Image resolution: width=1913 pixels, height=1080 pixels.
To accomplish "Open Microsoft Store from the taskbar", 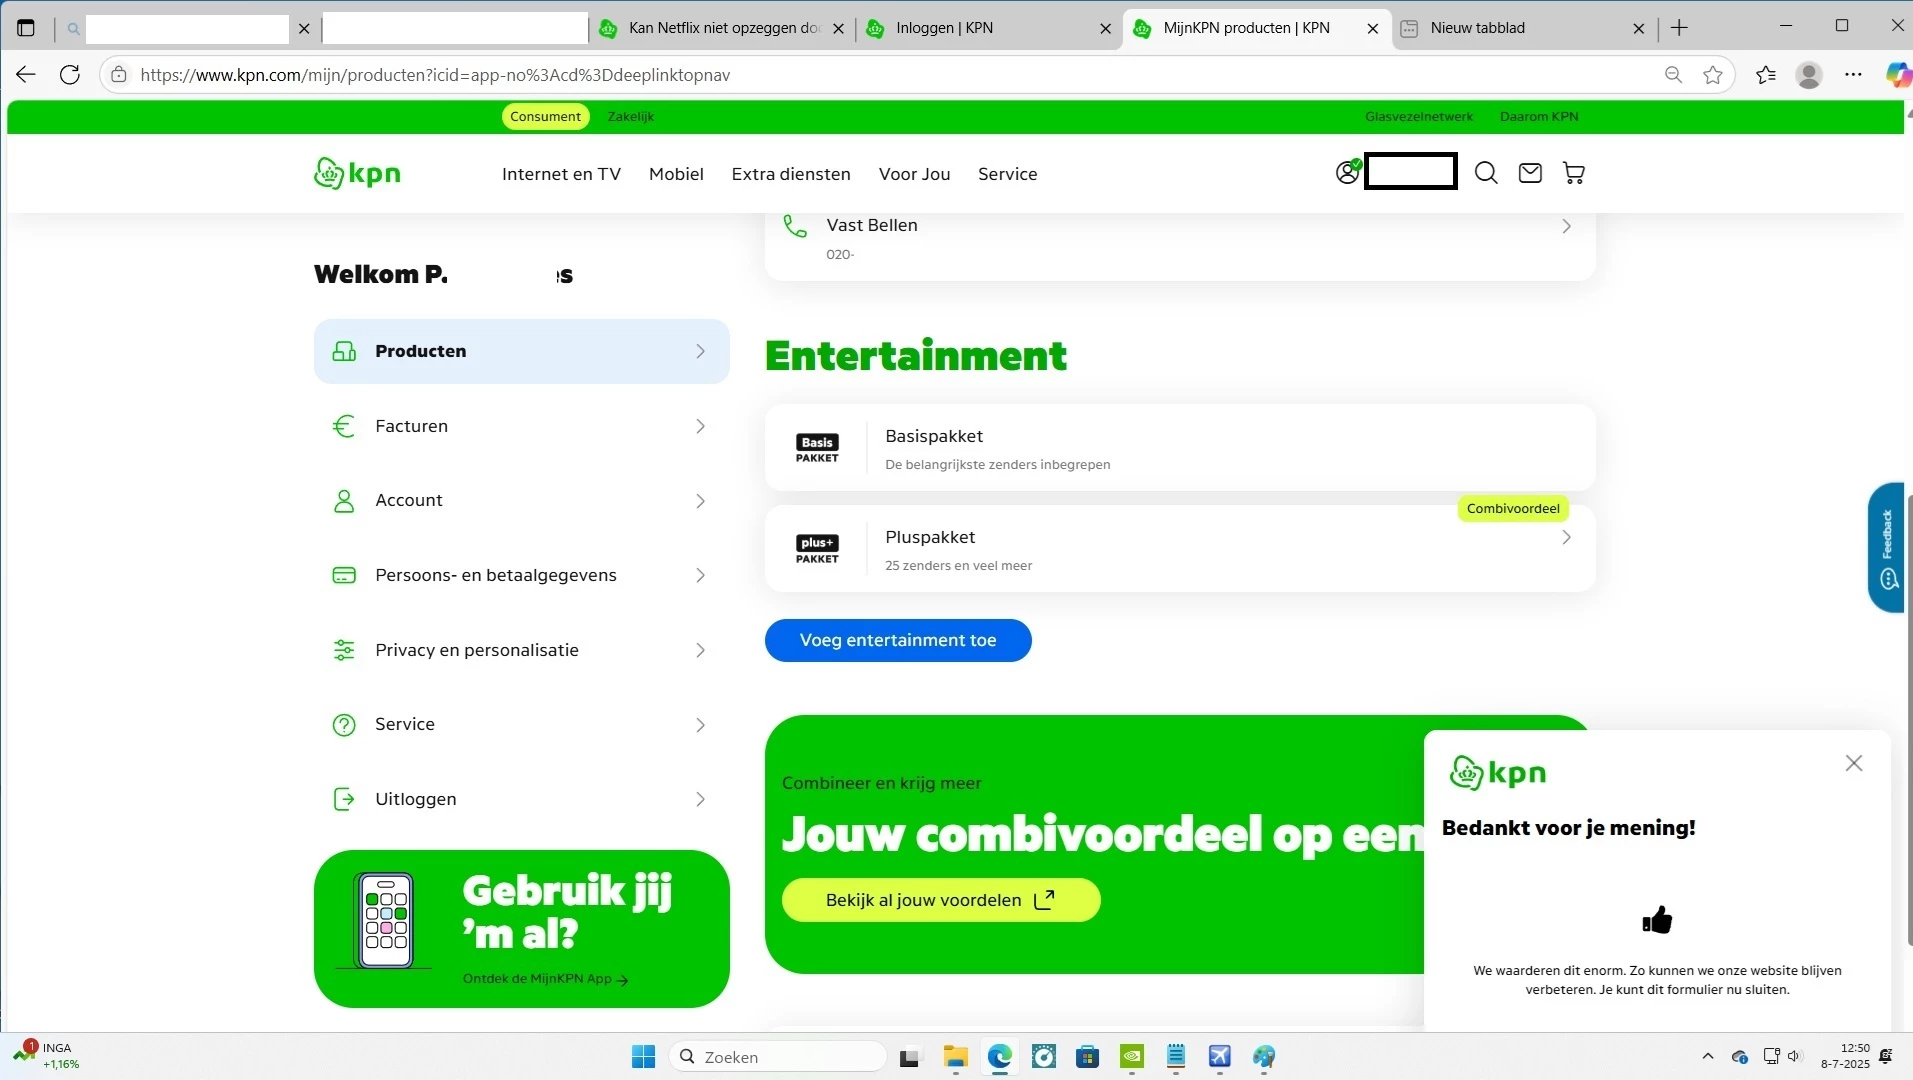I will [1088, 1057].
